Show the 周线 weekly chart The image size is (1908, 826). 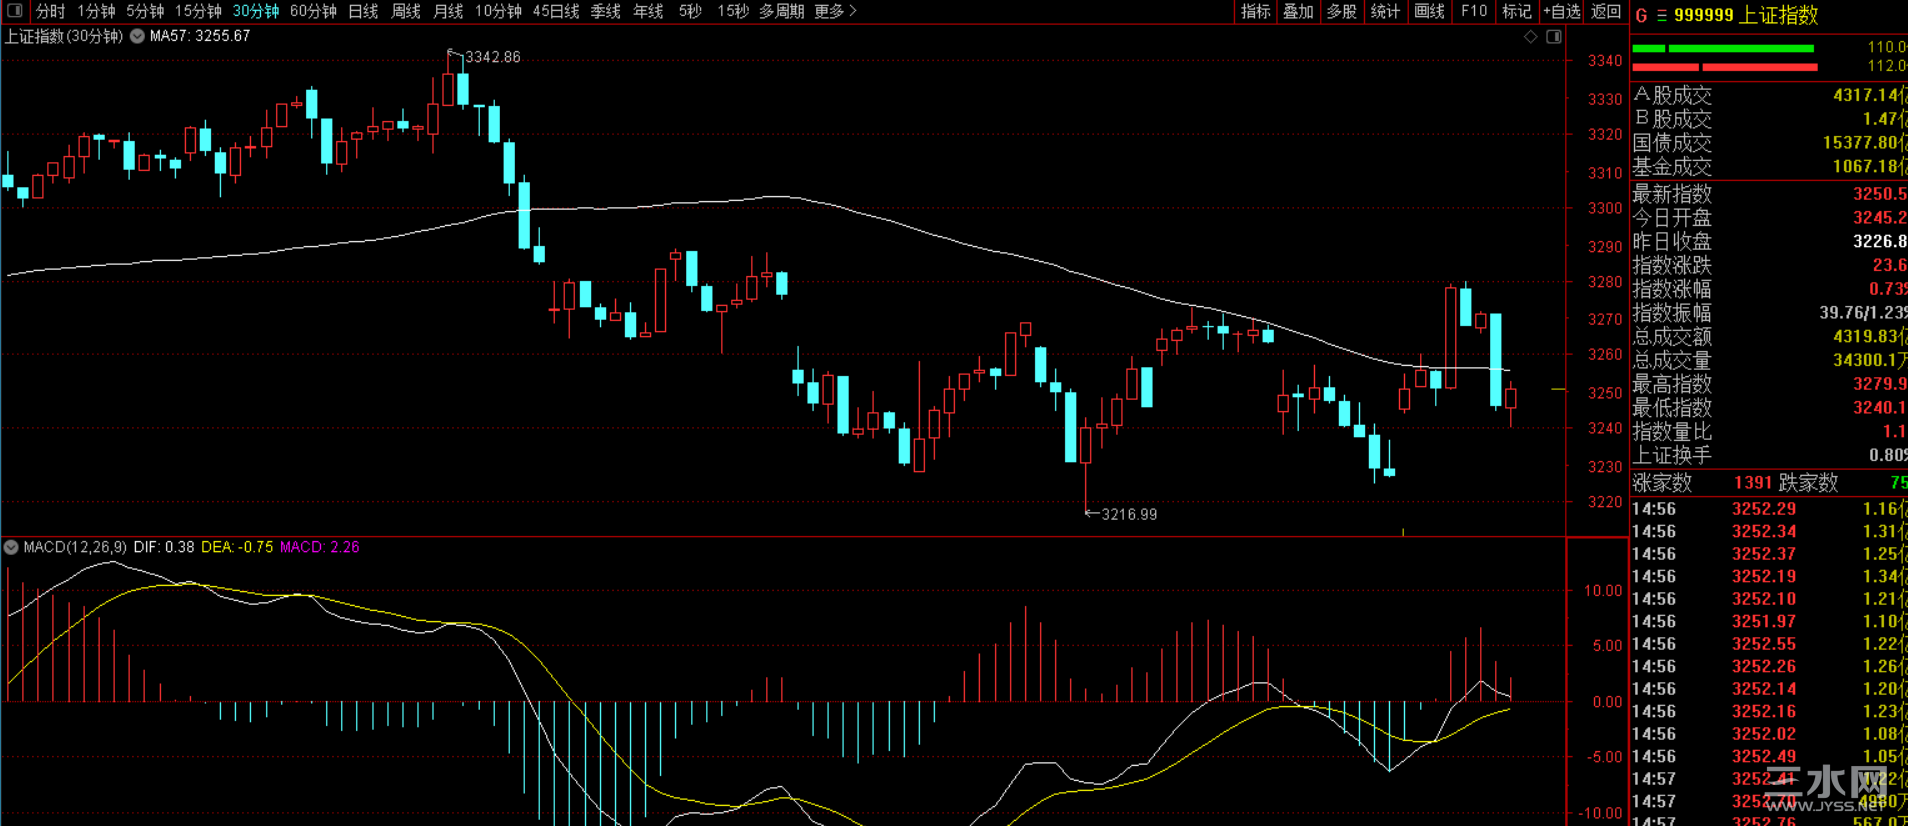[x=406, y=11]
